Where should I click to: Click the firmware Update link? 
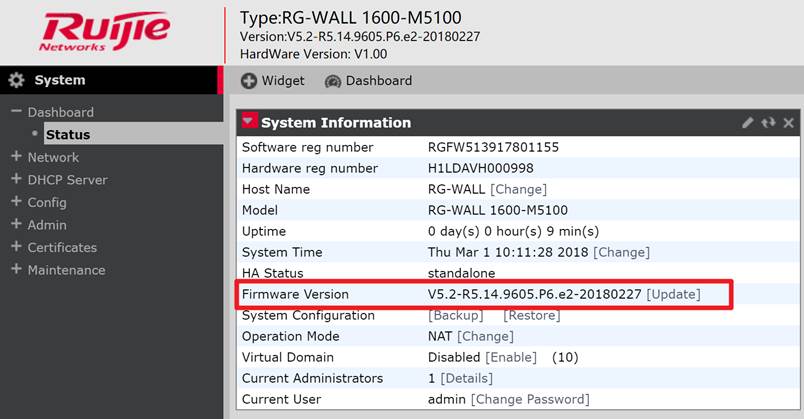pos(673,294)
